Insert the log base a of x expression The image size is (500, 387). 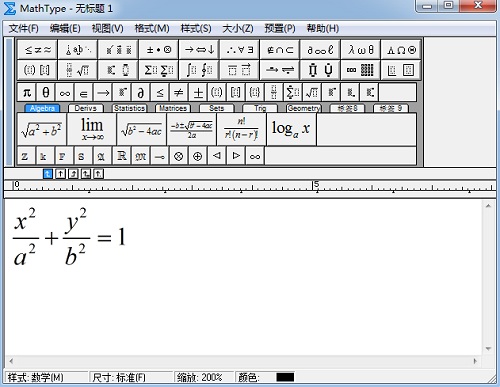[x=291, y=129]
